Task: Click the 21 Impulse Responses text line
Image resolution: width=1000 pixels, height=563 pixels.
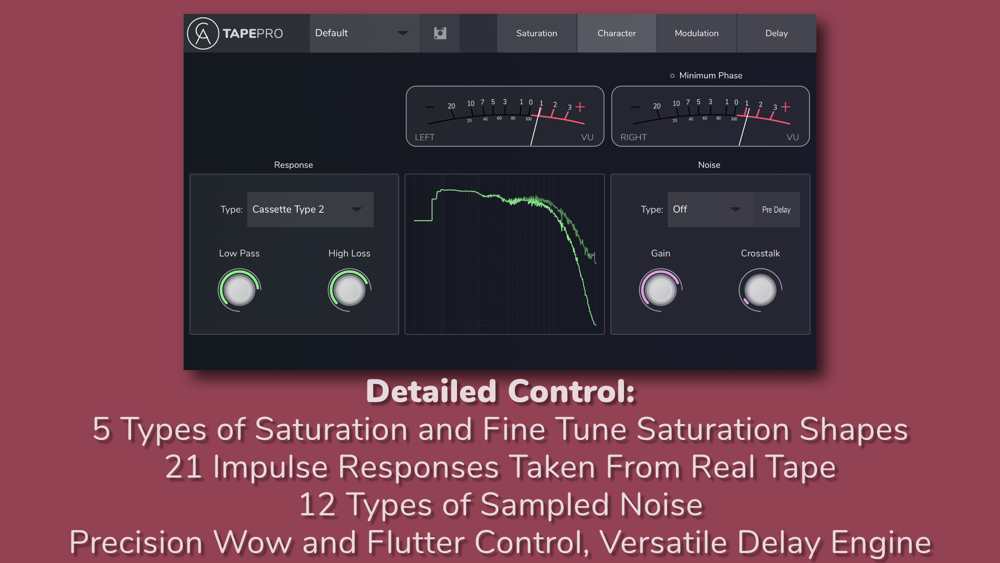Action: click(501, 467)
